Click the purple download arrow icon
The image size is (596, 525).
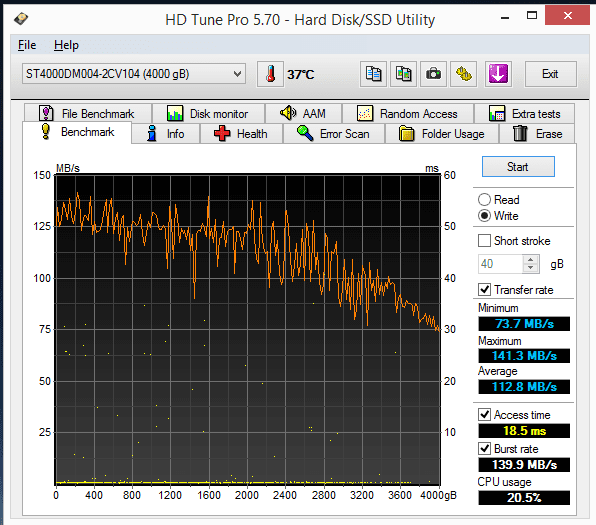pos(498,74)
